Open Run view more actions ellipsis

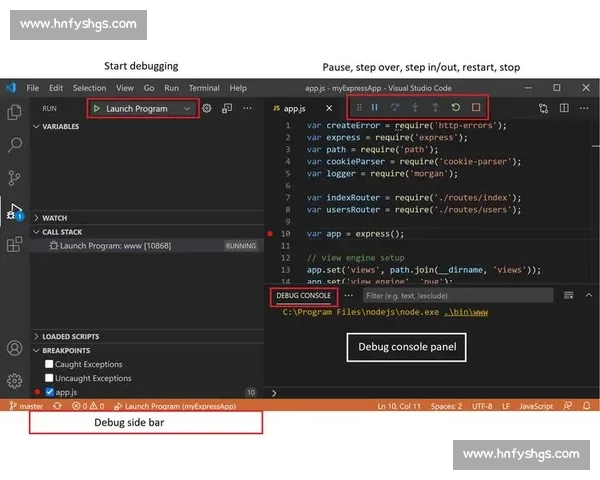pyautogui.click(x=247, y=108)
